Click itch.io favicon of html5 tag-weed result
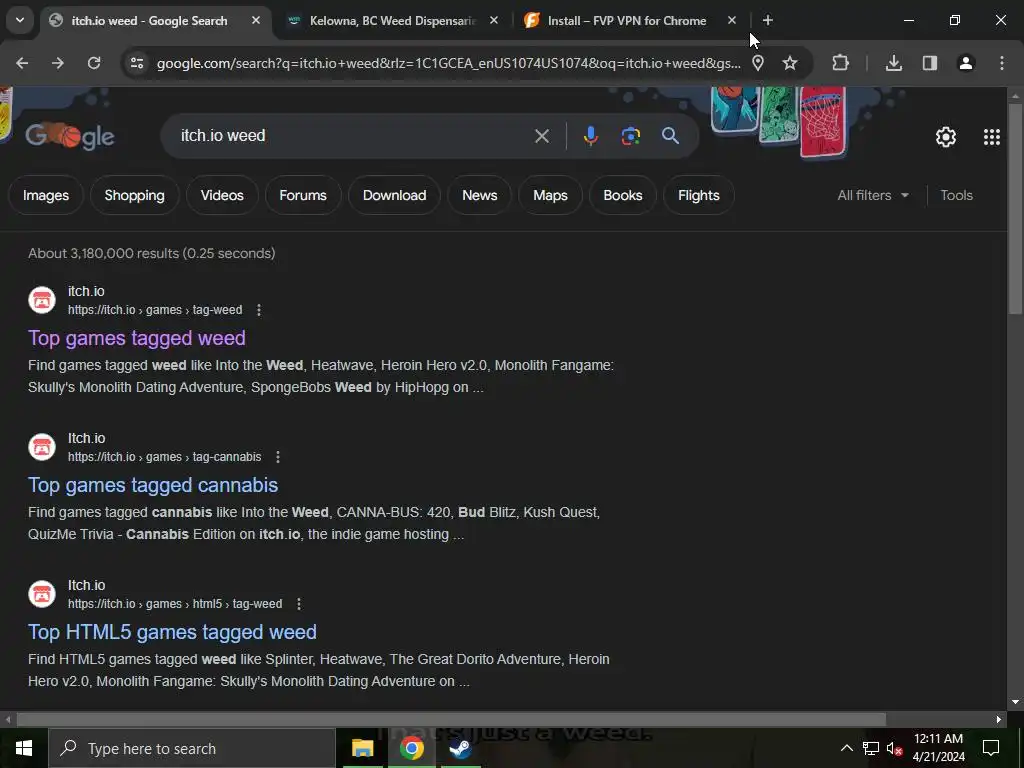The image size is (1024, 768). [x=42, y=594]
